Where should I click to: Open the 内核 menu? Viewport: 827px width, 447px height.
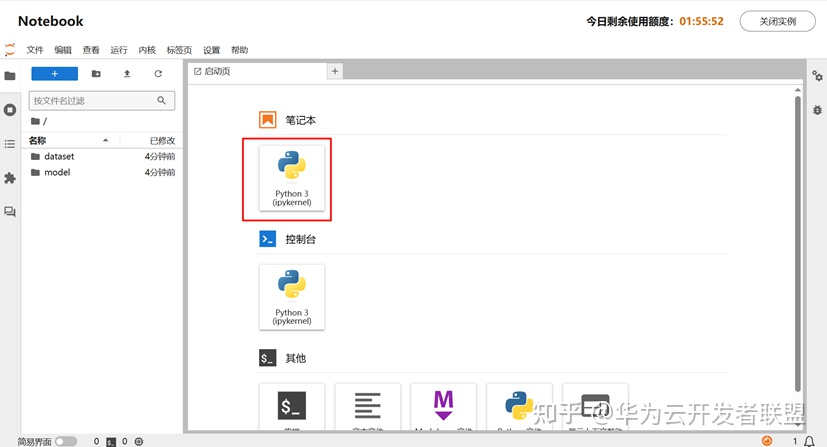[147, 50]
